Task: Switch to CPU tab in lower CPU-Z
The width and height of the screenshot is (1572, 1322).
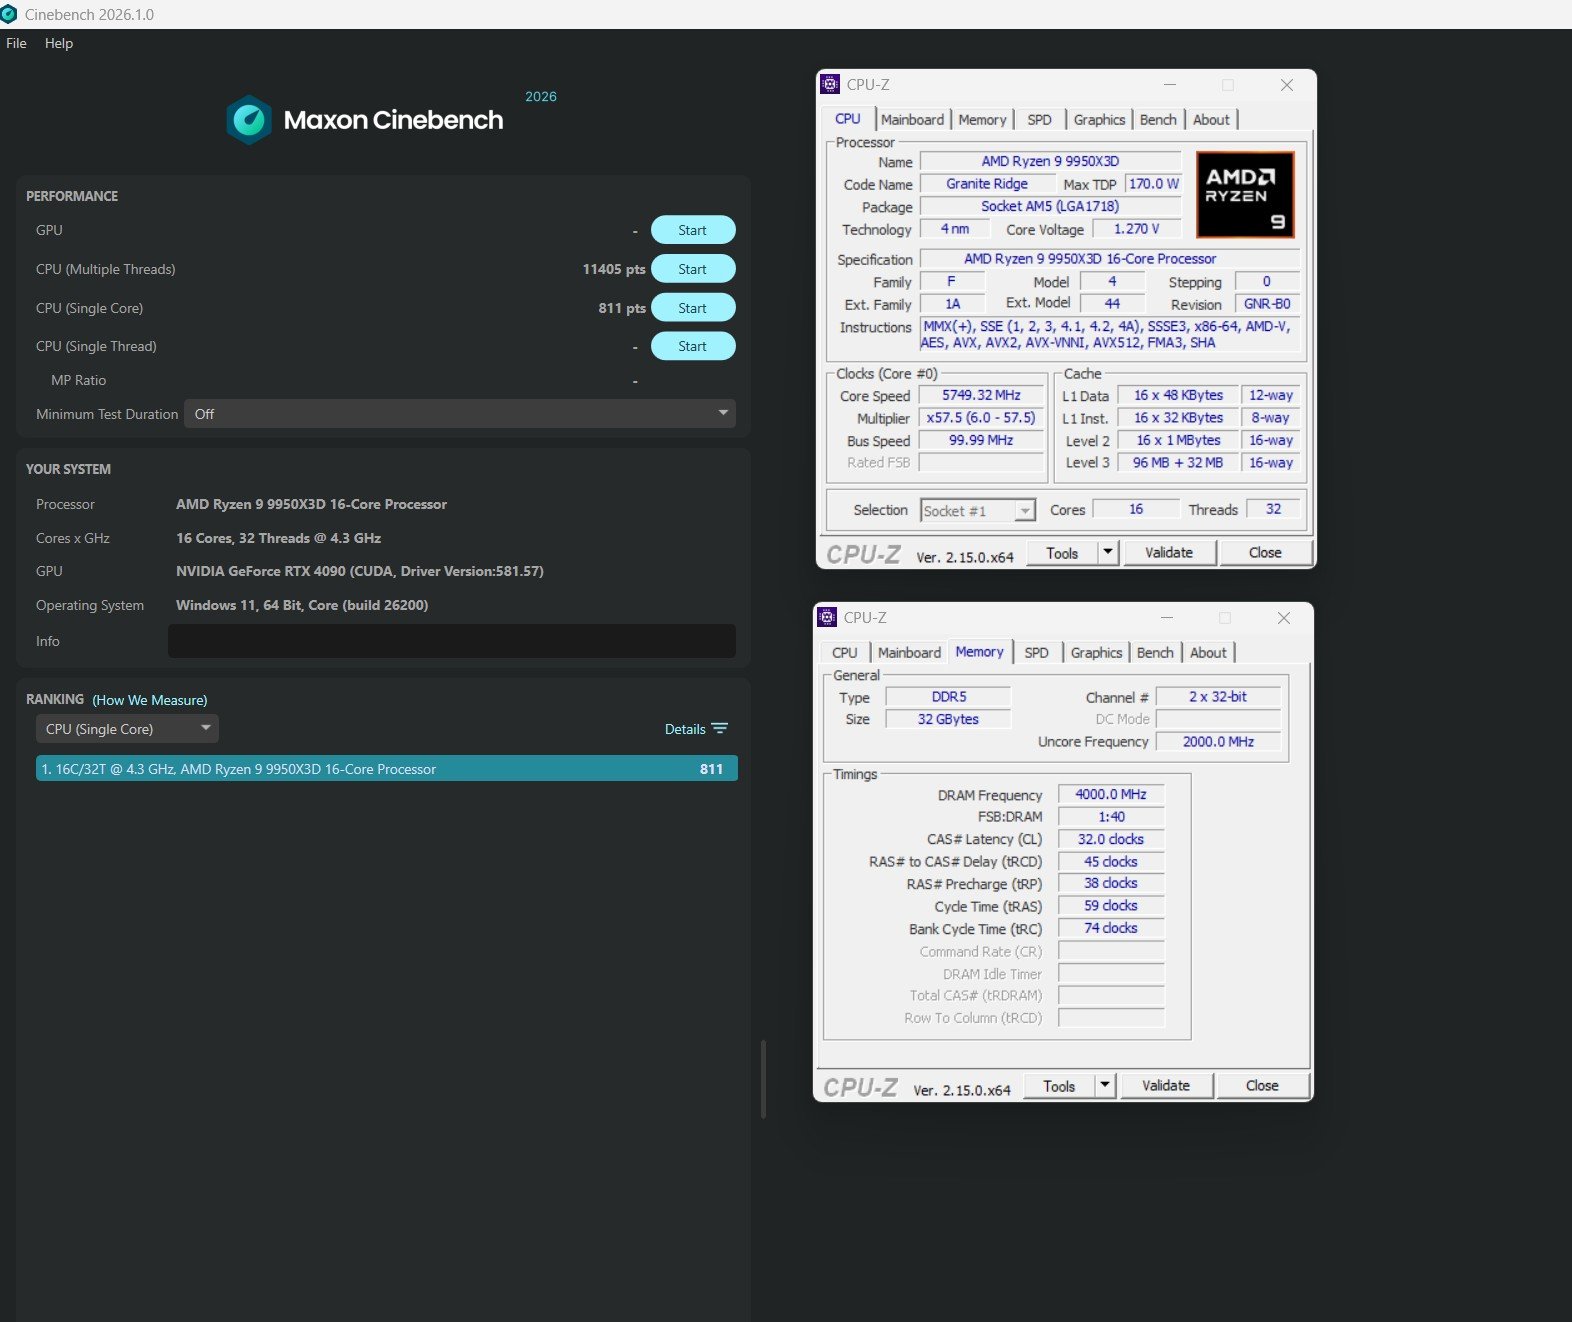Action: coord(845,652)
